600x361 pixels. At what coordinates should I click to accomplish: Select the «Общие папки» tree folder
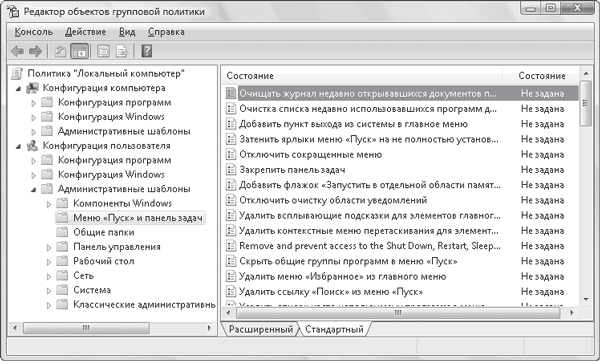point(104,232)
